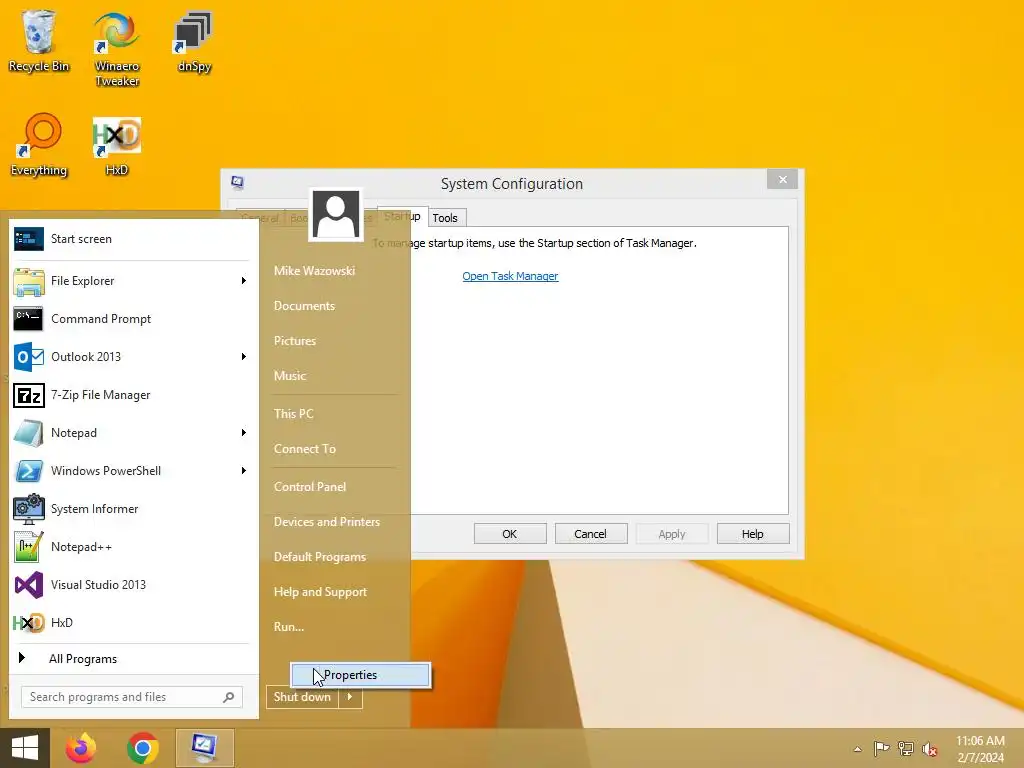
Task: Open Shut down options arrow
Action: tap(350, 697)
